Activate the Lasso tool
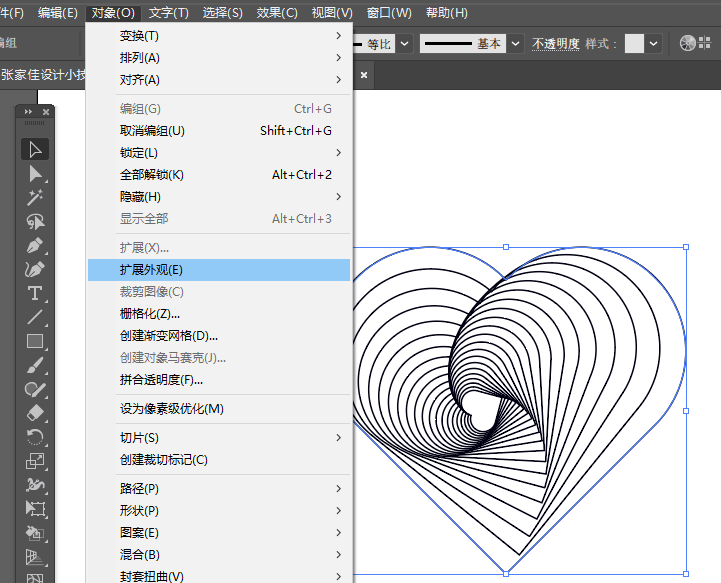 35,221
